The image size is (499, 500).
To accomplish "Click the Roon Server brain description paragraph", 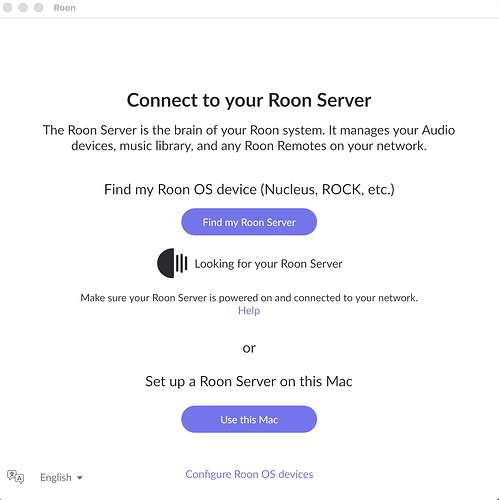I will (249, 138).
